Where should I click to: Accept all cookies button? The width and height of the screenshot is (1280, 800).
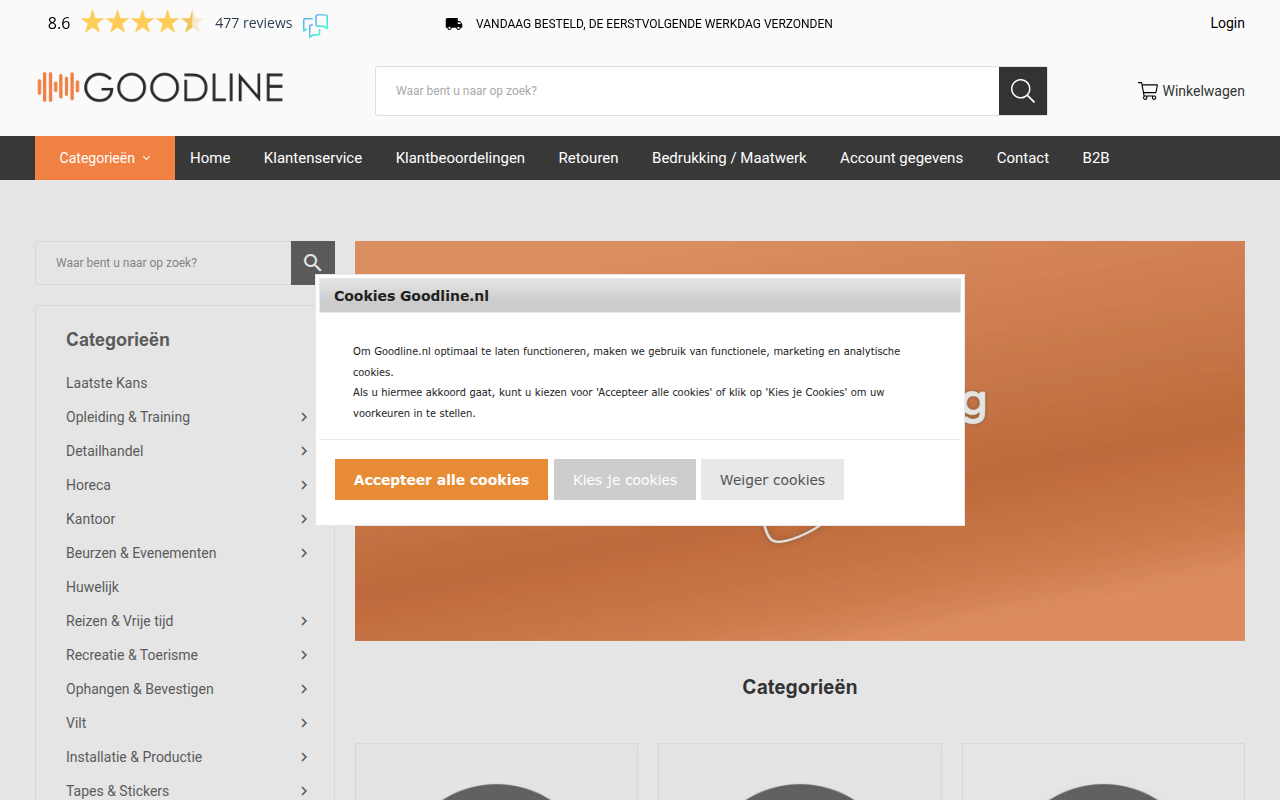tap(441, 480)
